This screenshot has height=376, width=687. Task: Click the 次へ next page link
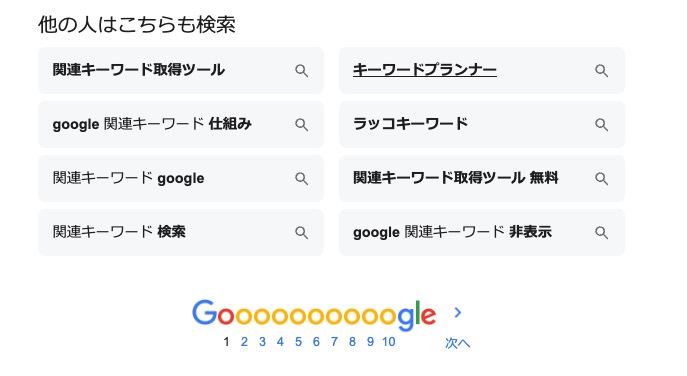(457, 343)
